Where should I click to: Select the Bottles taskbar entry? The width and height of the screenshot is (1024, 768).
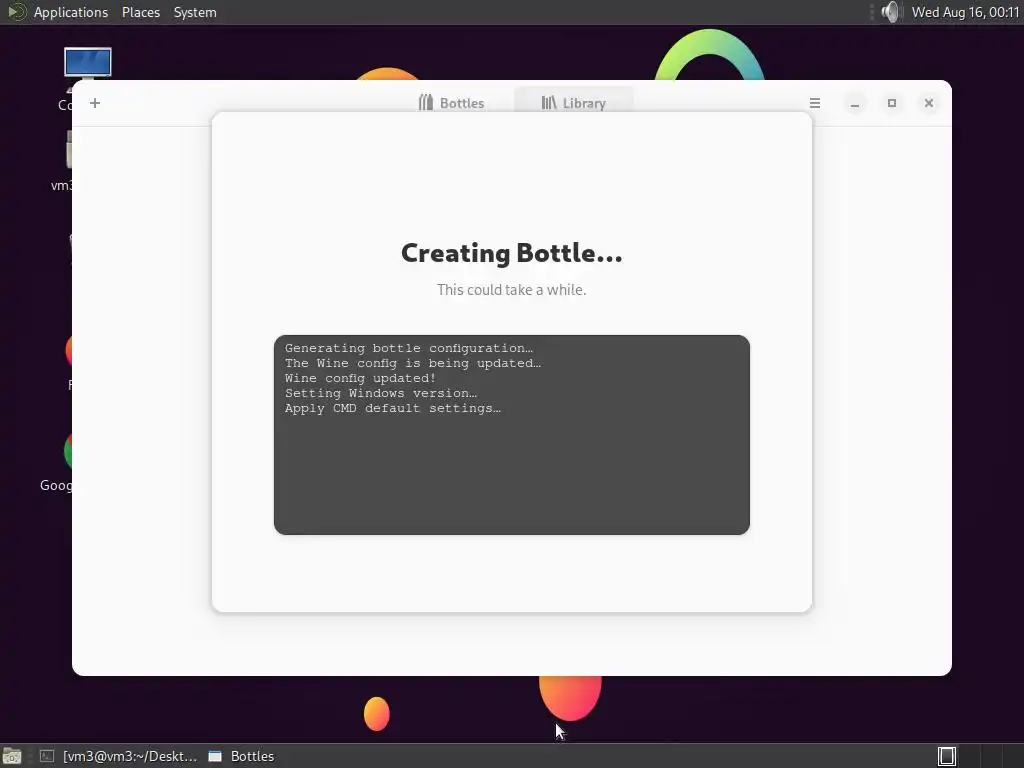pyautogui.click(x=242, y=756)
